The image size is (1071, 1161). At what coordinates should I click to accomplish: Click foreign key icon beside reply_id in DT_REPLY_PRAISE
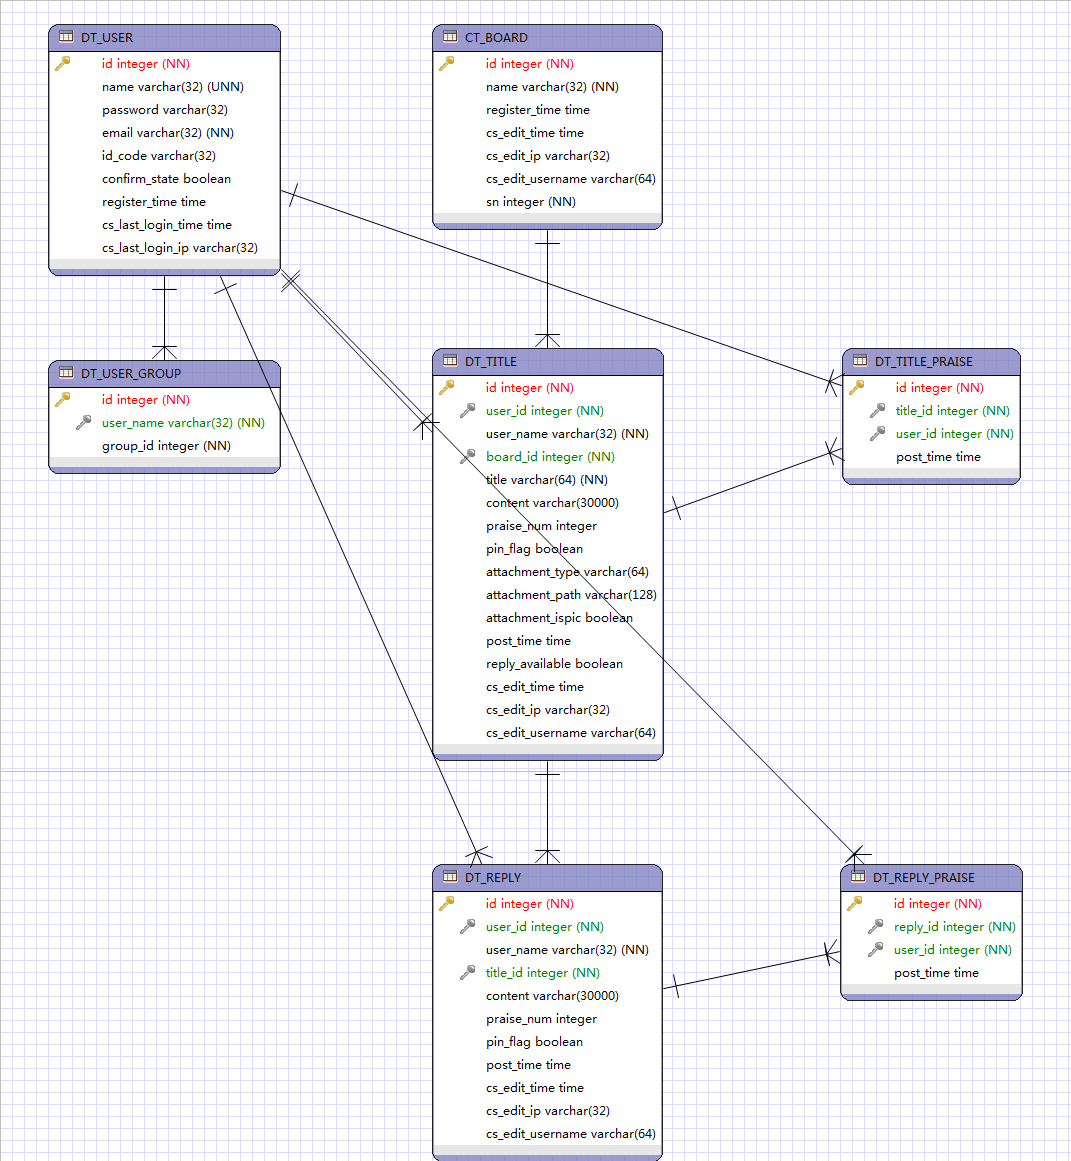[875, 926]
